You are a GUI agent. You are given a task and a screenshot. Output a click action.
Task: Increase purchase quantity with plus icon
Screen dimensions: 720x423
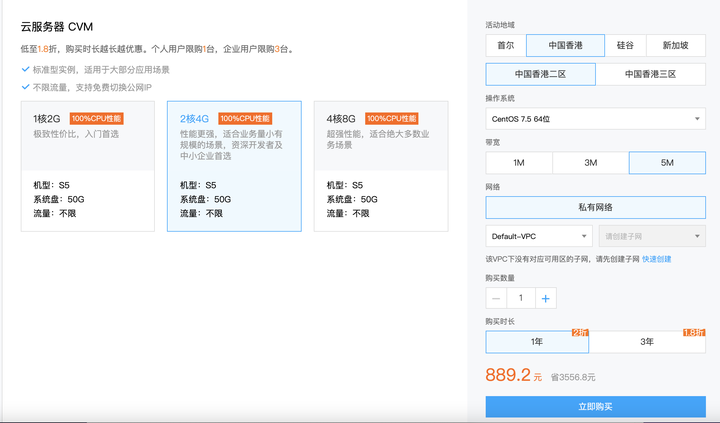[546, 298]
